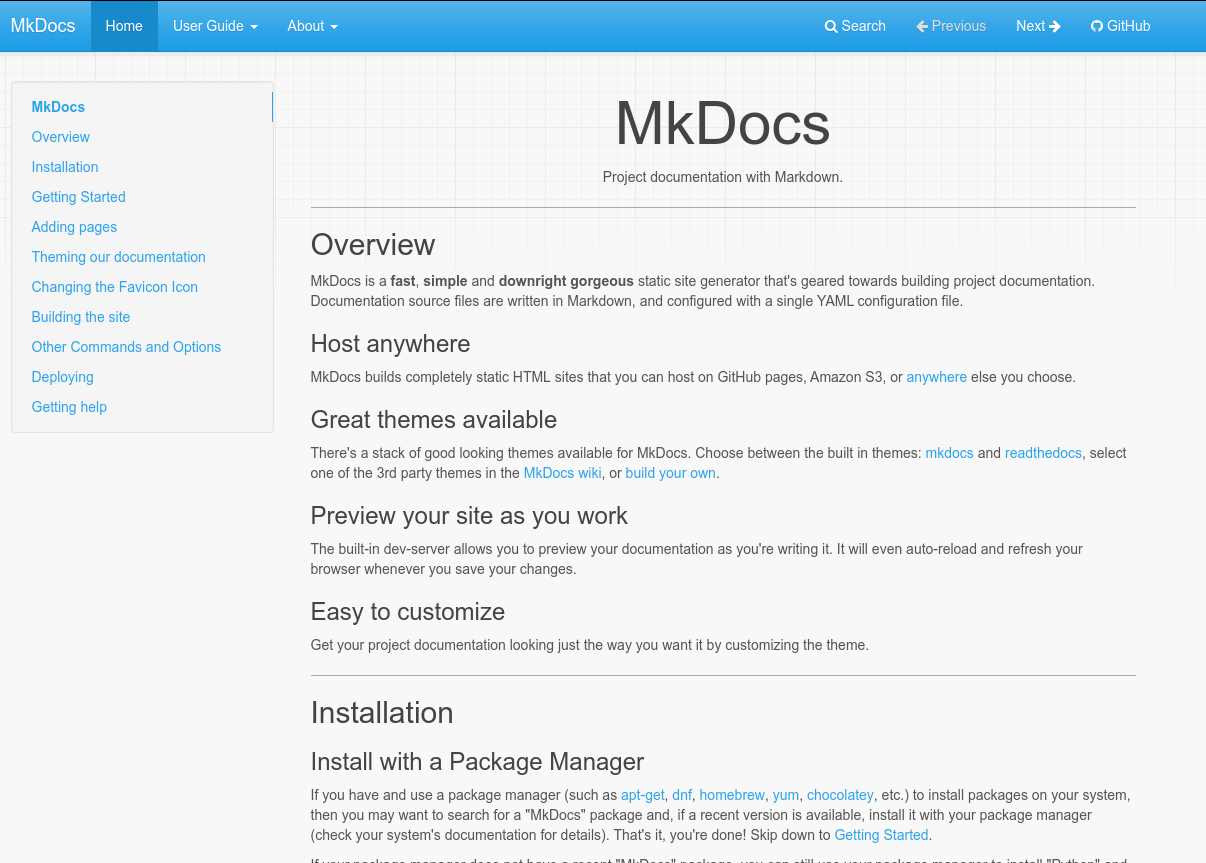
Task: Follow the 'anywhere' hosting link
Action: pyautogui.click(x=937, y=377)
